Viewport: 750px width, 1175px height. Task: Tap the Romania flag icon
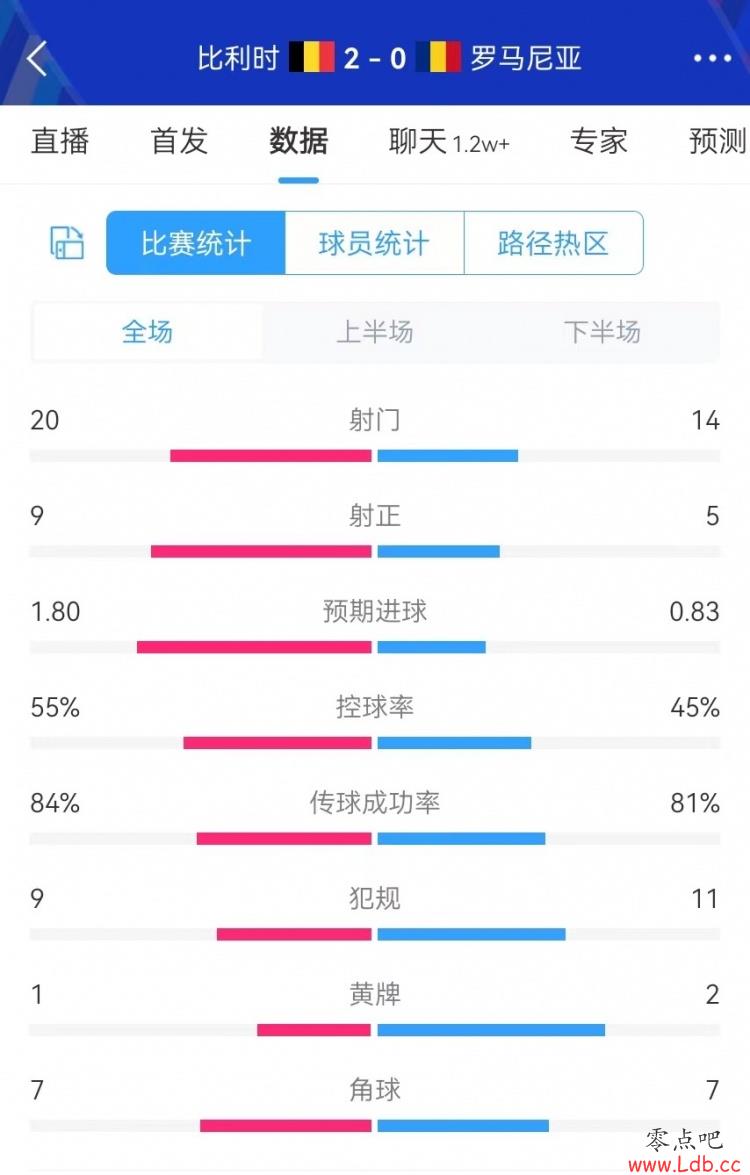point(438,57)
